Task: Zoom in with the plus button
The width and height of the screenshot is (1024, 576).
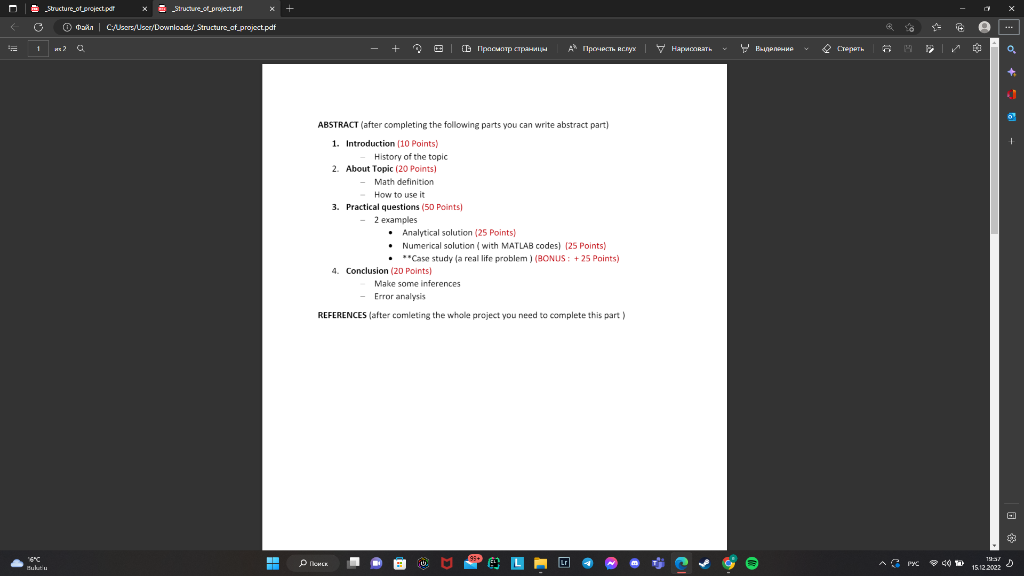Action: pos(396,47)
